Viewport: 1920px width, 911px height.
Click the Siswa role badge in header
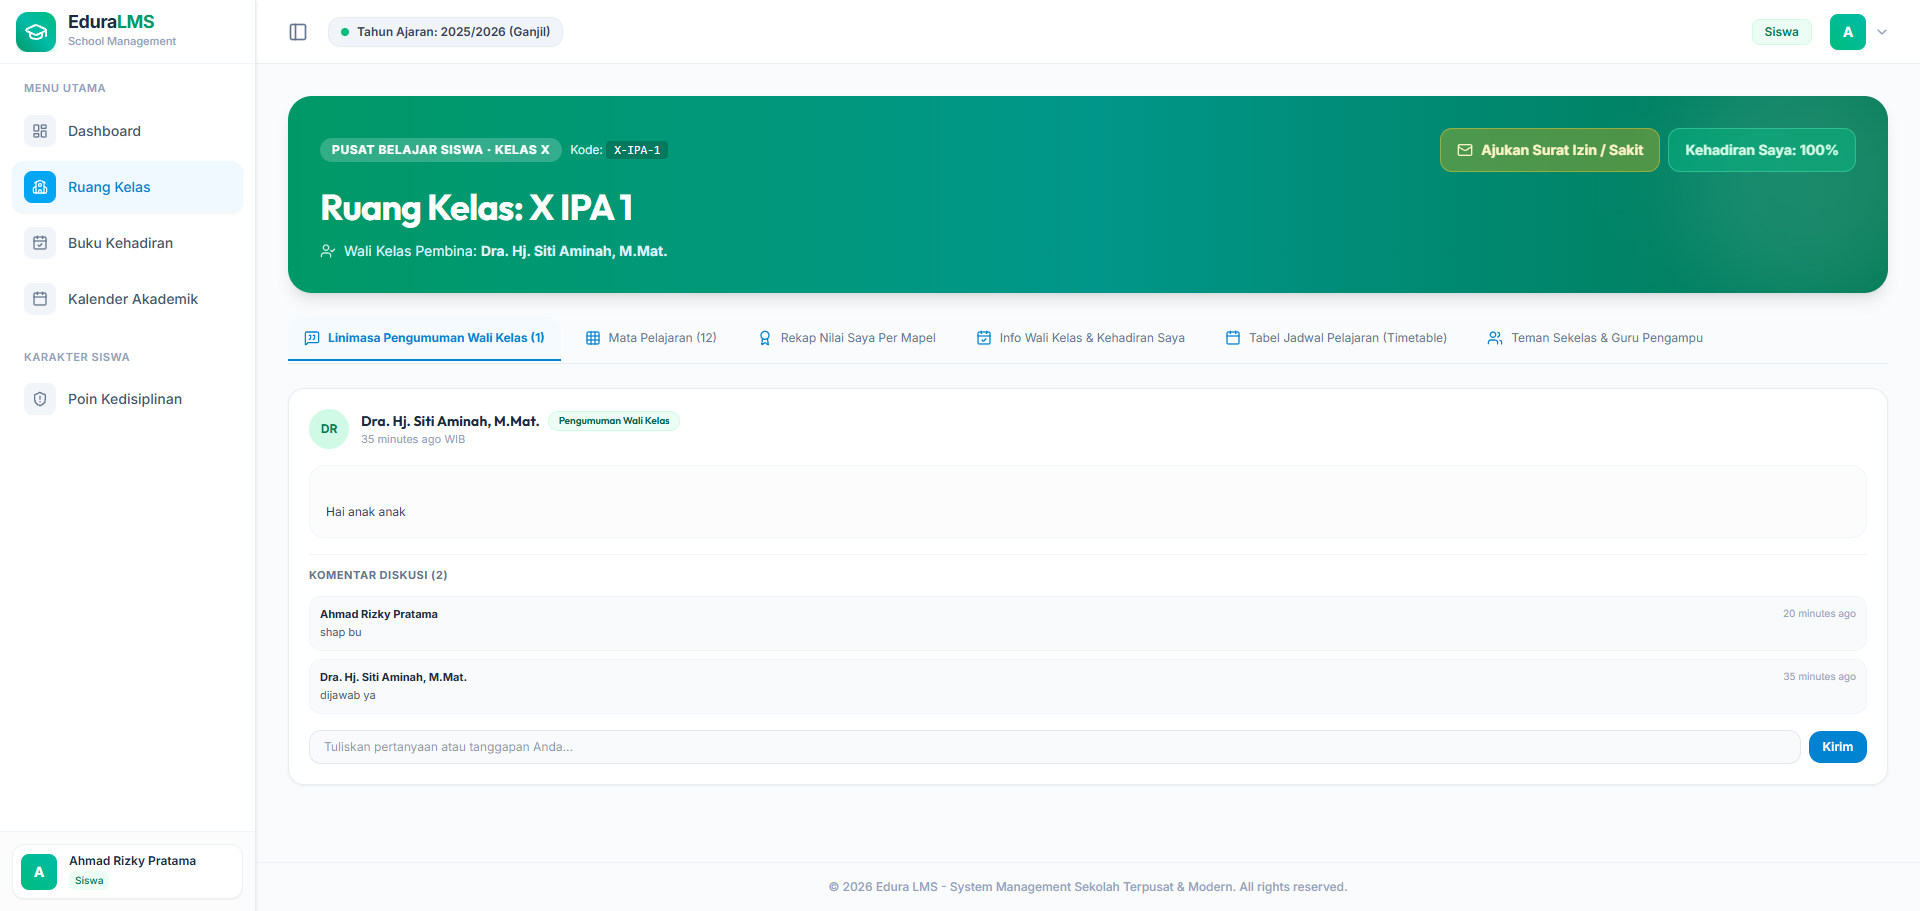point(1782,32)
